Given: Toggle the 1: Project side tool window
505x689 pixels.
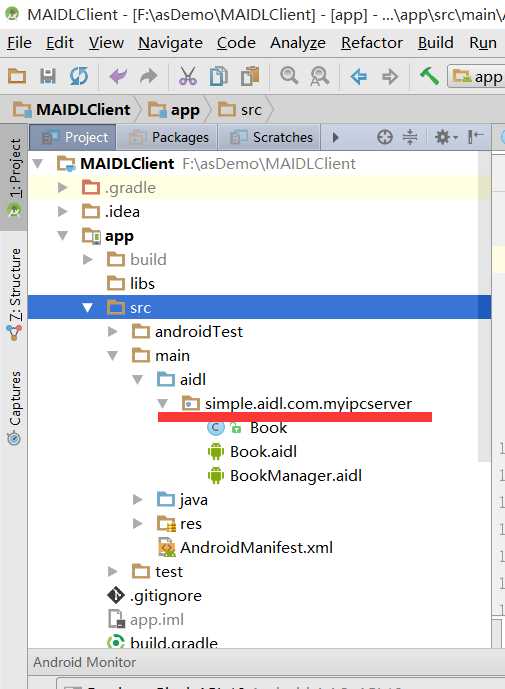Looking at the screenshot, I should click(x=14, y=177).
